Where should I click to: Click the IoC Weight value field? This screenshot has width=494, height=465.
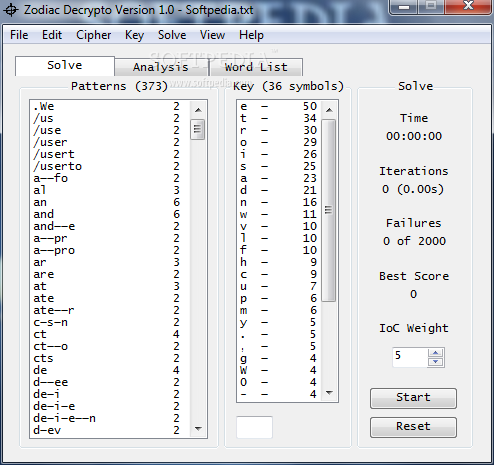410,357
